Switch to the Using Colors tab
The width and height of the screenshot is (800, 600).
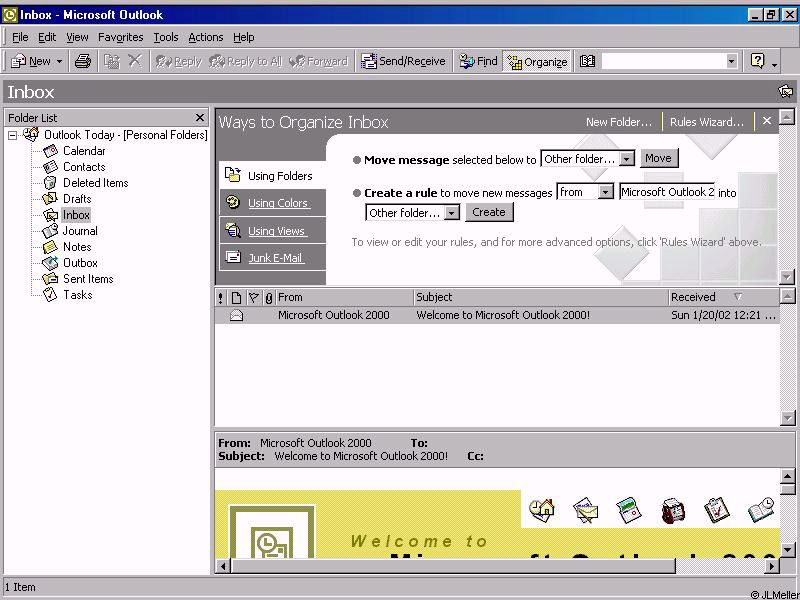coord(278,203)
